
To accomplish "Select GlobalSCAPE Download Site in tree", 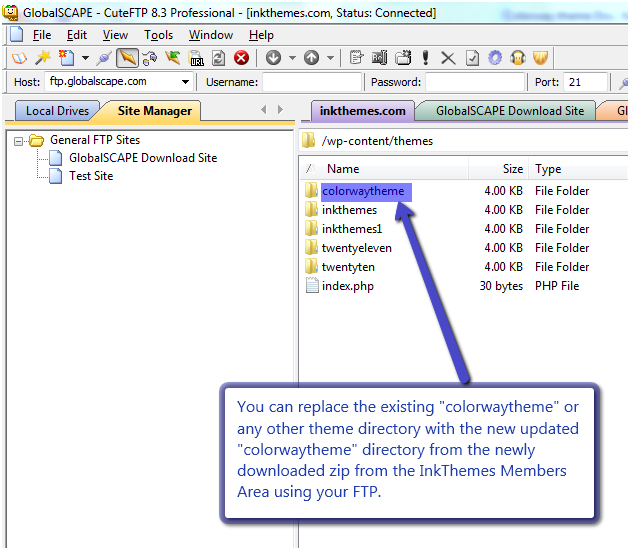I will click(x=143, y=158).
